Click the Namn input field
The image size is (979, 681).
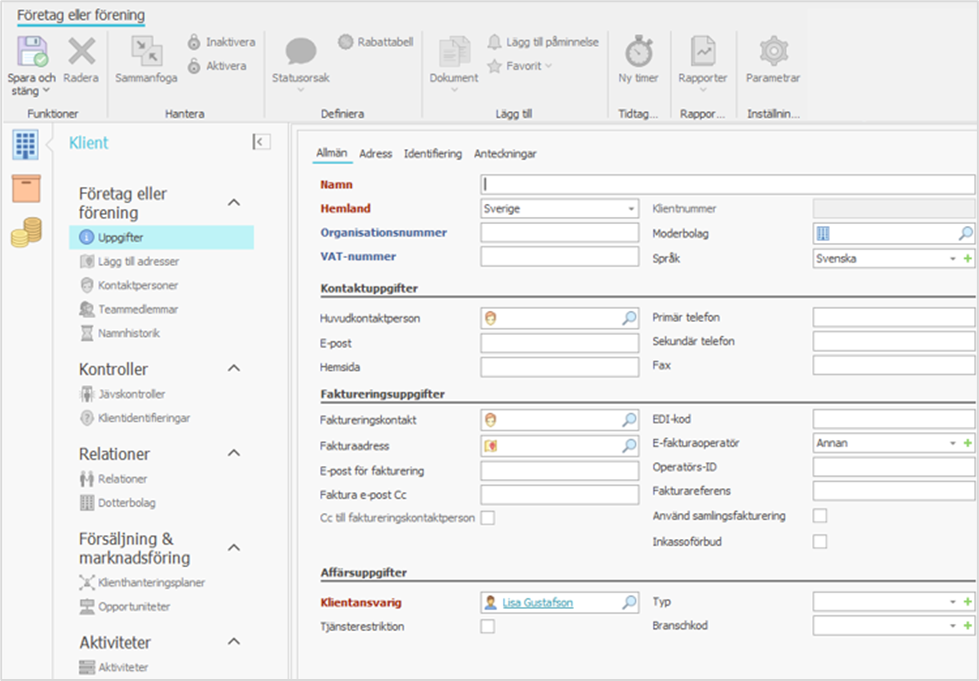point(727,185)
